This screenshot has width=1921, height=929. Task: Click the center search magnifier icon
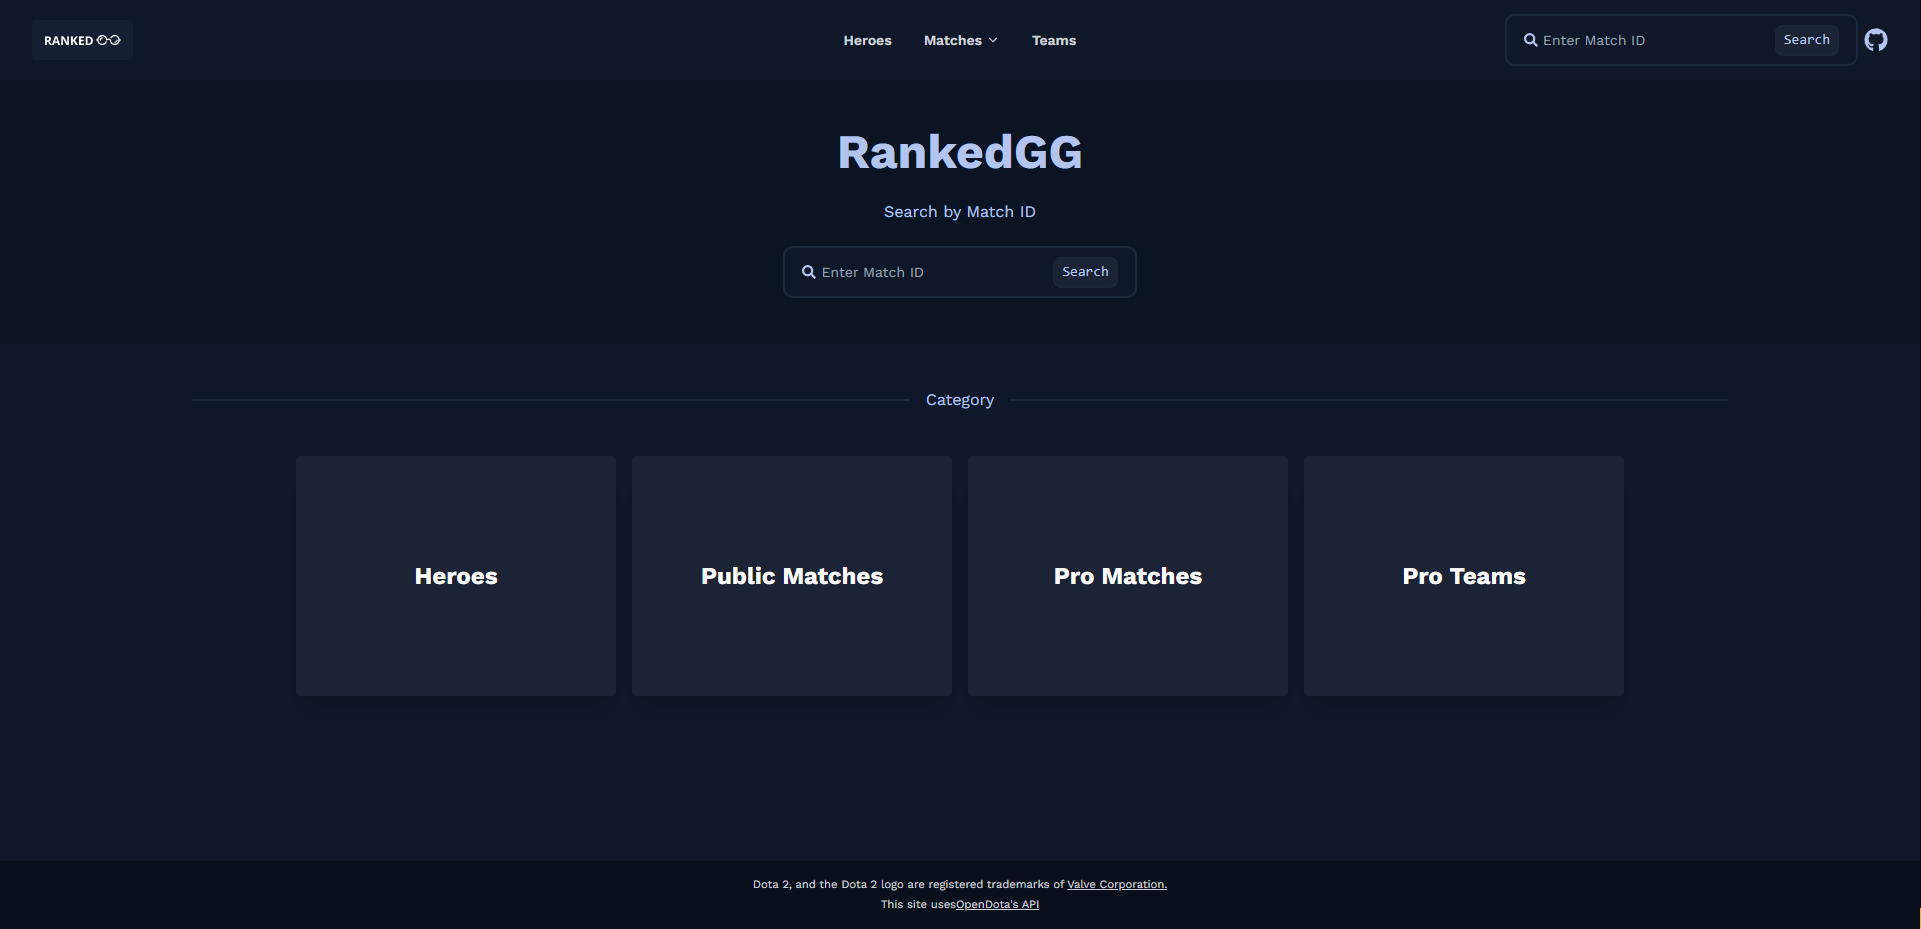click(x=809, y=272)
